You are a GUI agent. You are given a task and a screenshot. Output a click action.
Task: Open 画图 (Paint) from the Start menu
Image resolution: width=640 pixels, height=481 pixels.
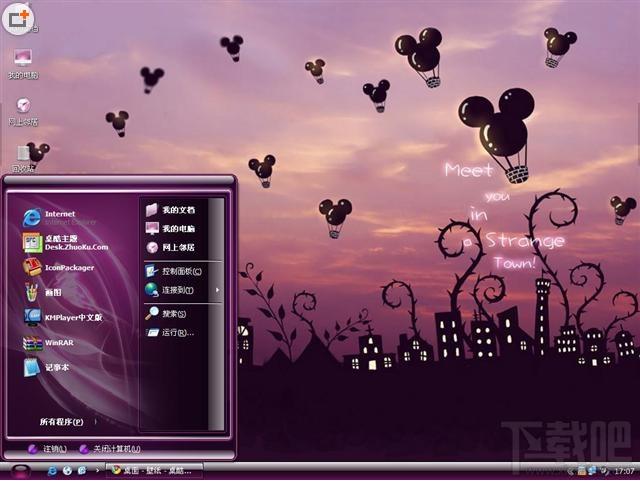[42, 292]
